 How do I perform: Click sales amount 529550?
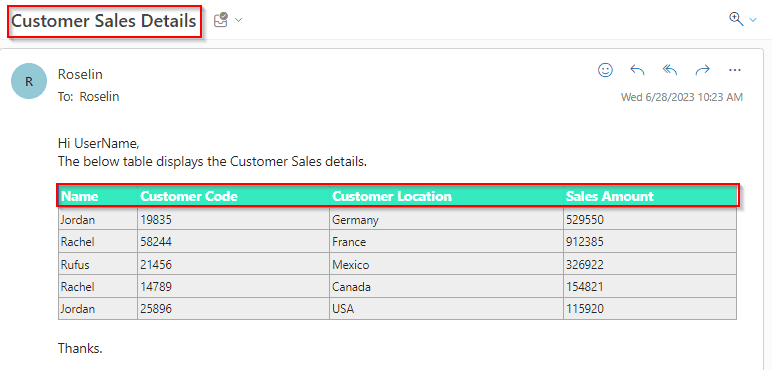tap(650, 220)
